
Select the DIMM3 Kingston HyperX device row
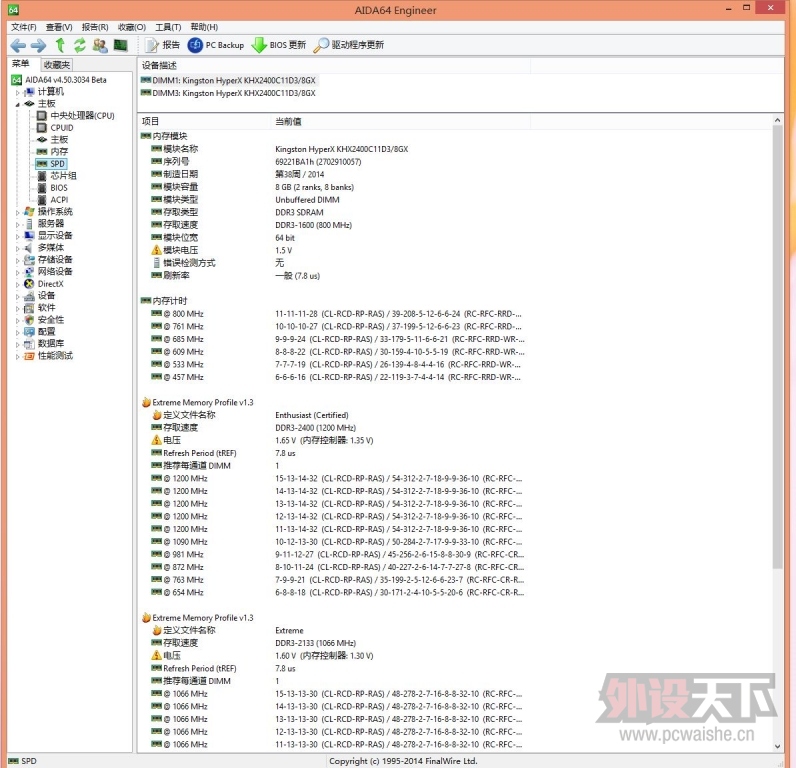[228, 93]
